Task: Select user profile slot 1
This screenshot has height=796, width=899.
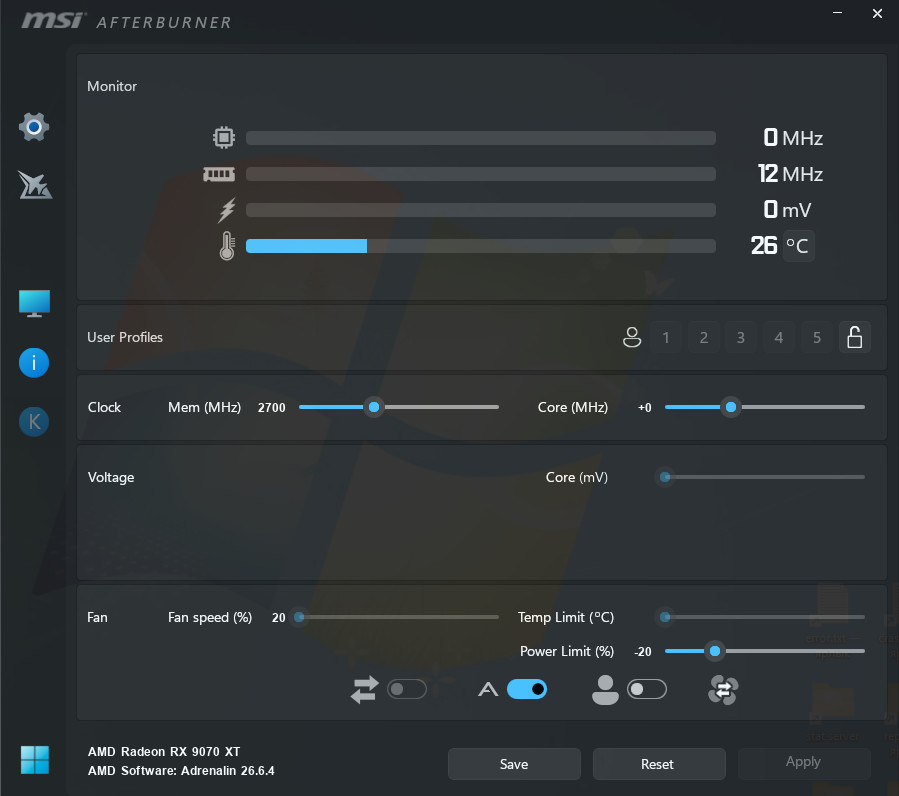Action: coord(666,337)
